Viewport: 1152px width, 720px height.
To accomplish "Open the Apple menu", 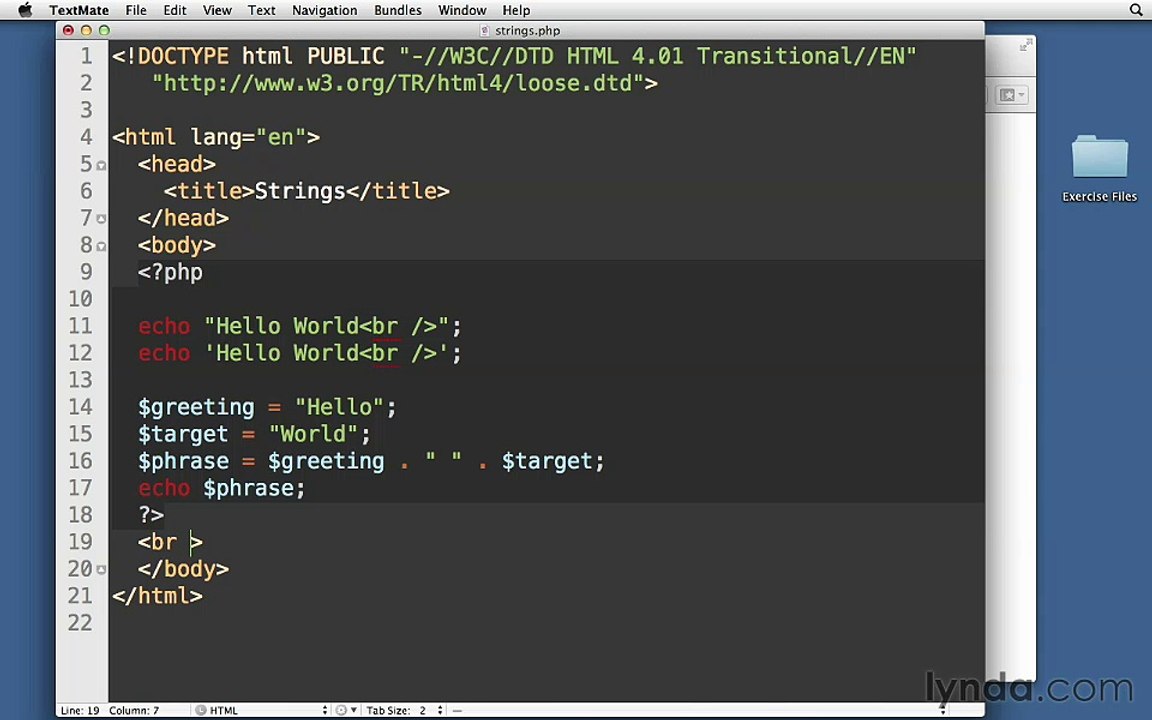I will coord(25,10).
